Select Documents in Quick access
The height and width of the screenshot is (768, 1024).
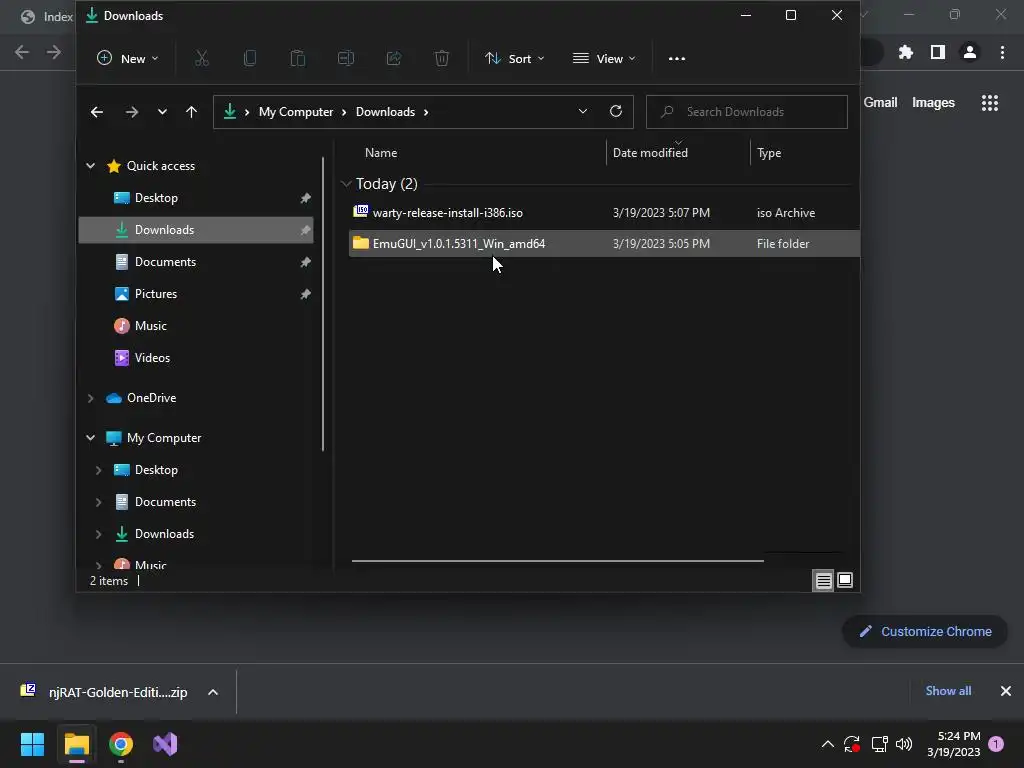click(x=196, y=262)
